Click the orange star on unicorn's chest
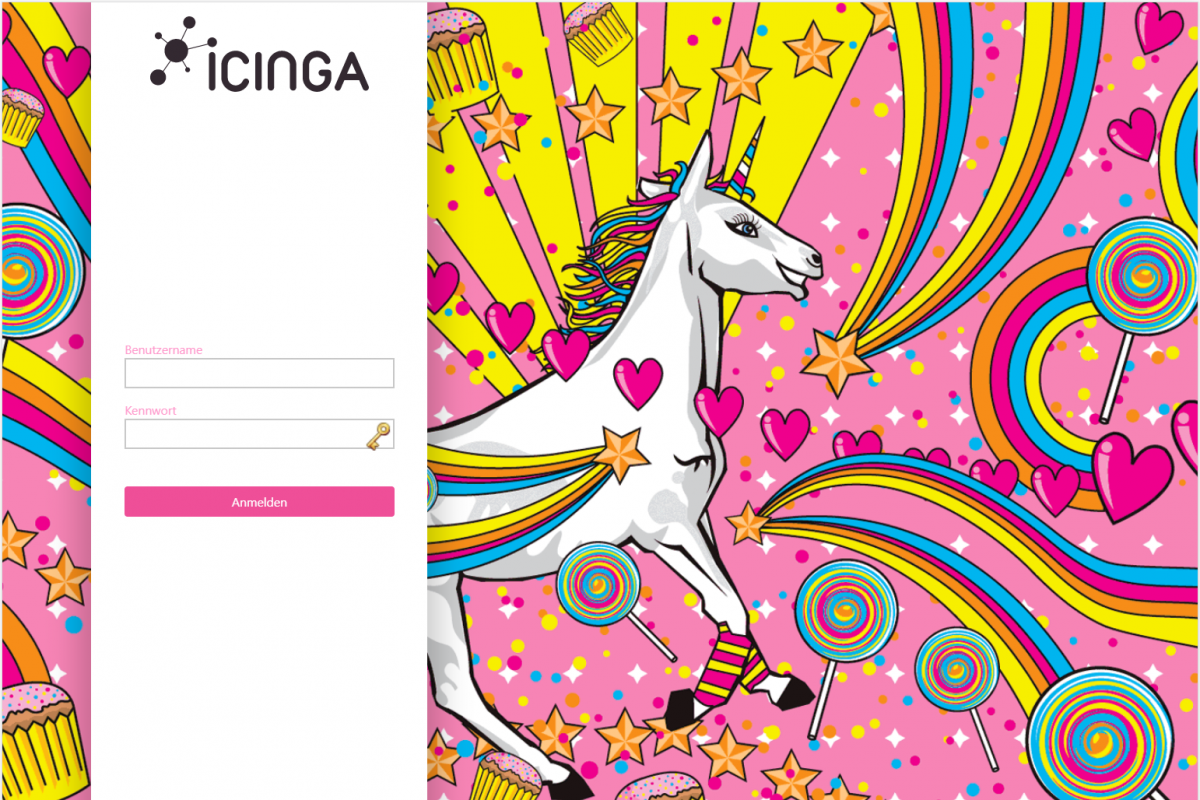This screenshot has width=1200, height=800. [622, 452]
